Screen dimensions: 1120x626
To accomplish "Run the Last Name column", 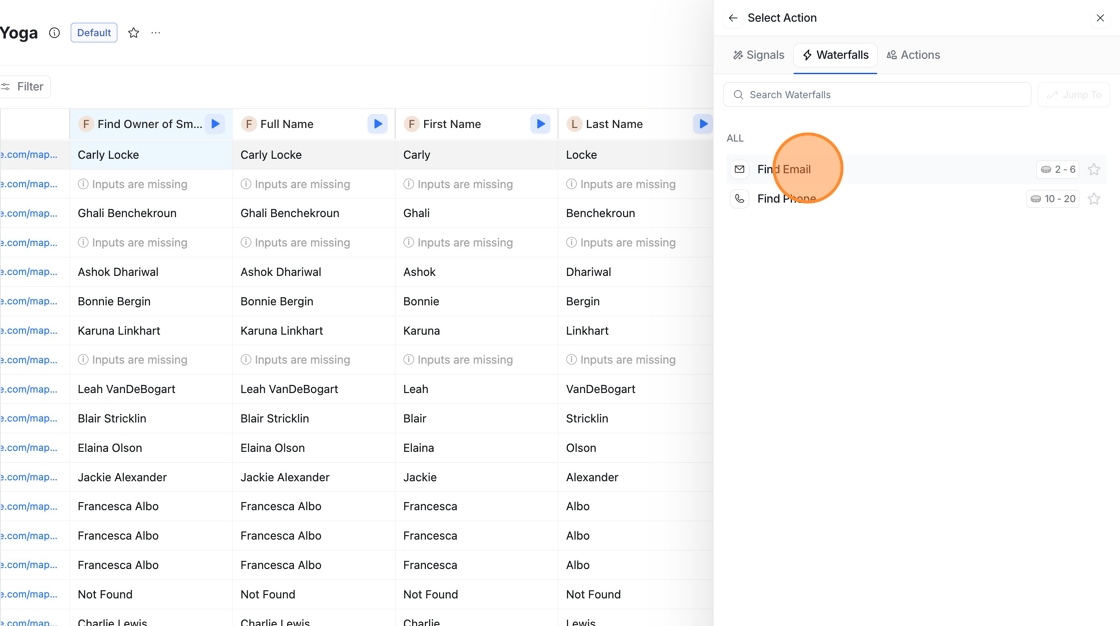I will tap(703, 124).
